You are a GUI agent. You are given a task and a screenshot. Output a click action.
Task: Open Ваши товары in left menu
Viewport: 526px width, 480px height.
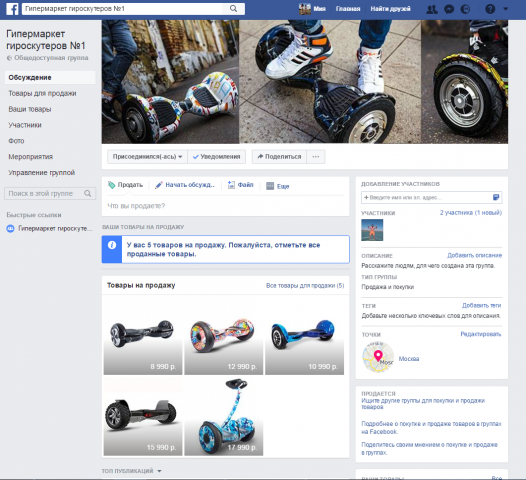(x=30, y=109)
